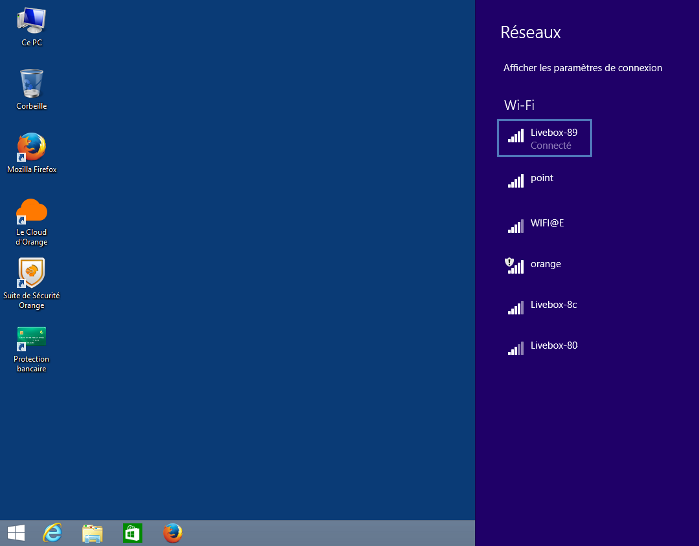Select the unsecured orange Wi-Fi network
Screen dimensions: 699x546
pyautogui.click(x=545, y=264)
